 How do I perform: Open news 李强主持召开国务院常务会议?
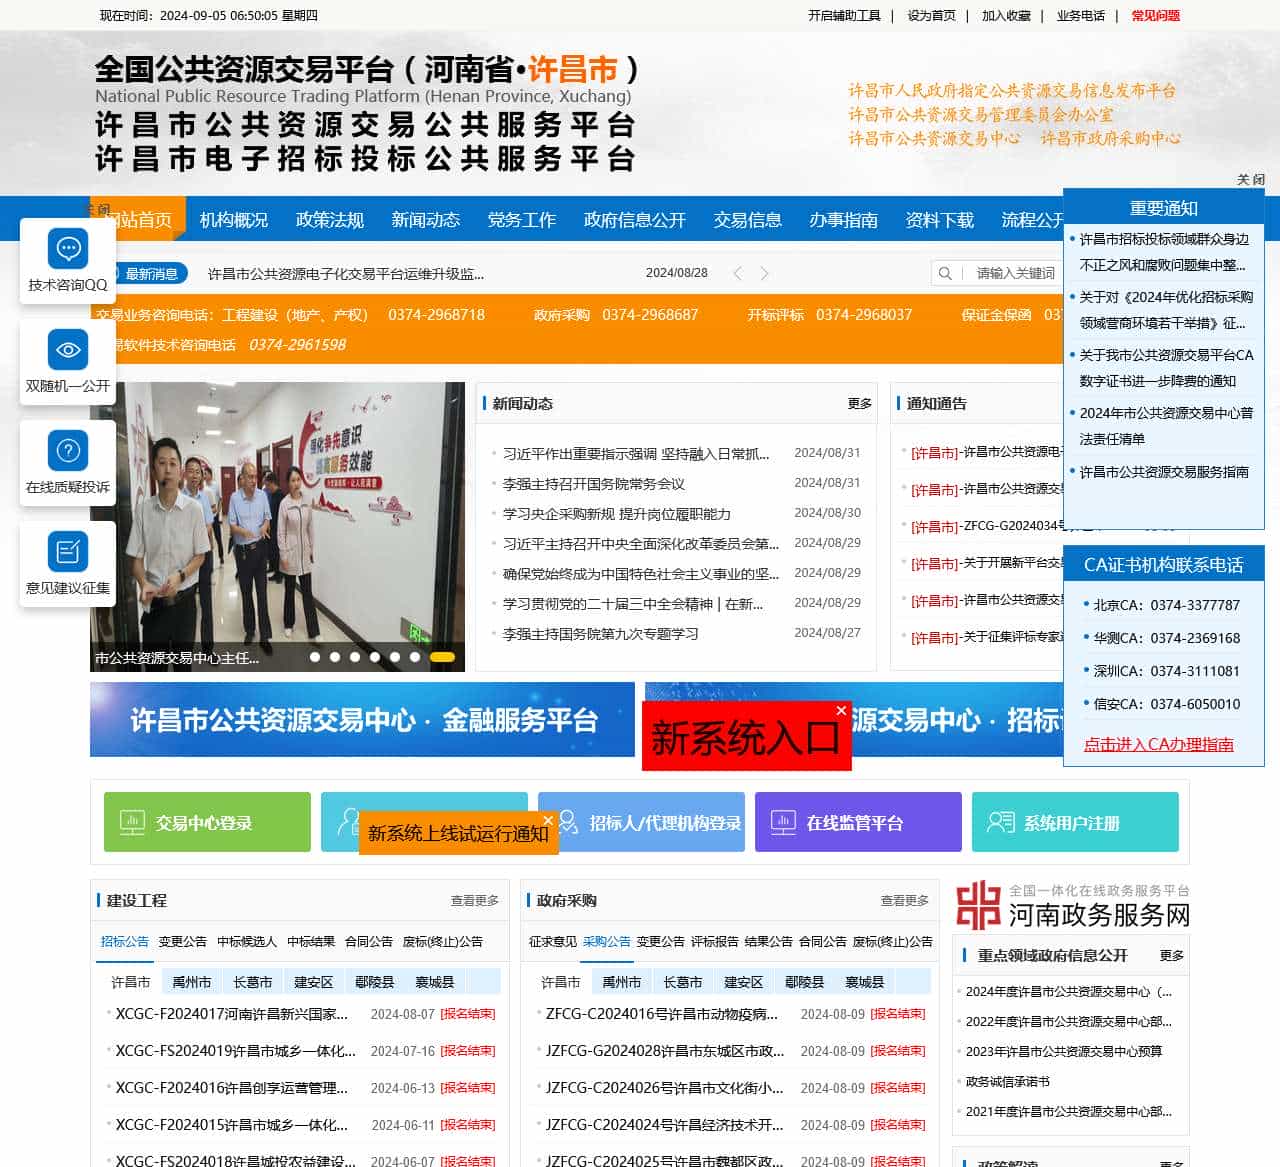[x=594, y=484]
